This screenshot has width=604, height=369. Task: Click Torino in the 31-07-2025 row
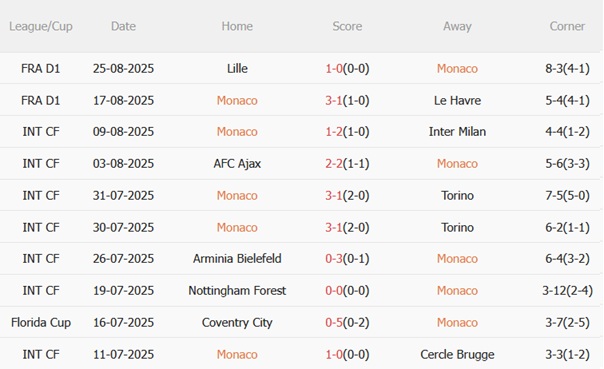[x=457, y=196]
